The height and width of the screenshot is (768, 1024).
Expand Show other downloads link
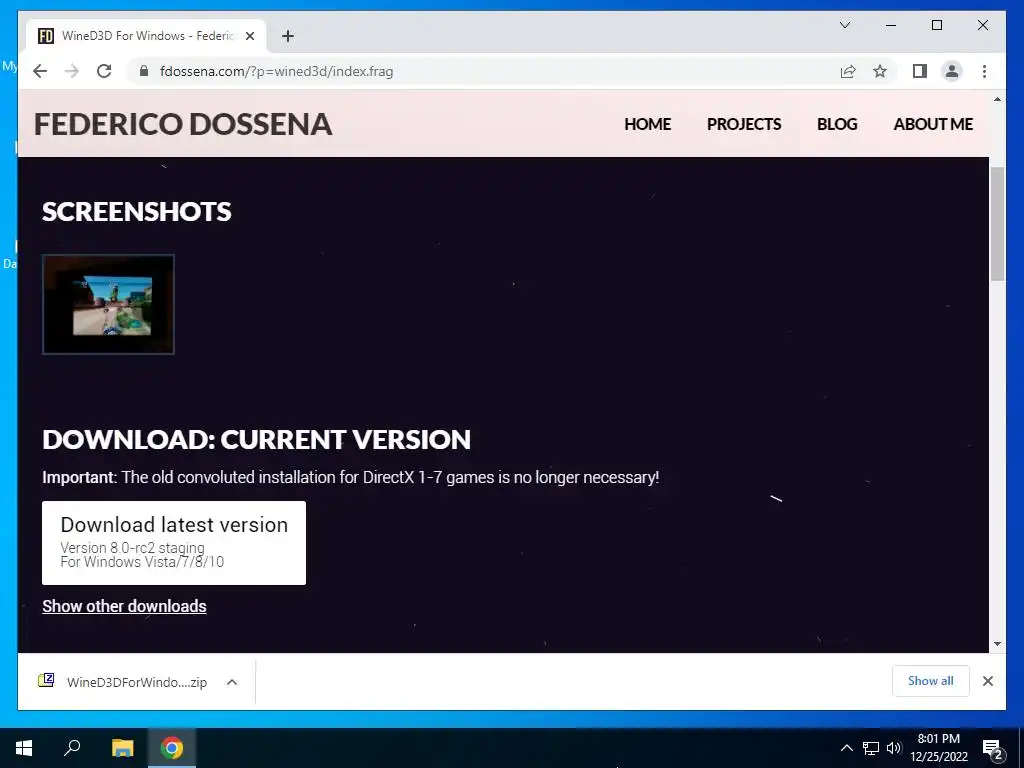(x=124, y=606)
